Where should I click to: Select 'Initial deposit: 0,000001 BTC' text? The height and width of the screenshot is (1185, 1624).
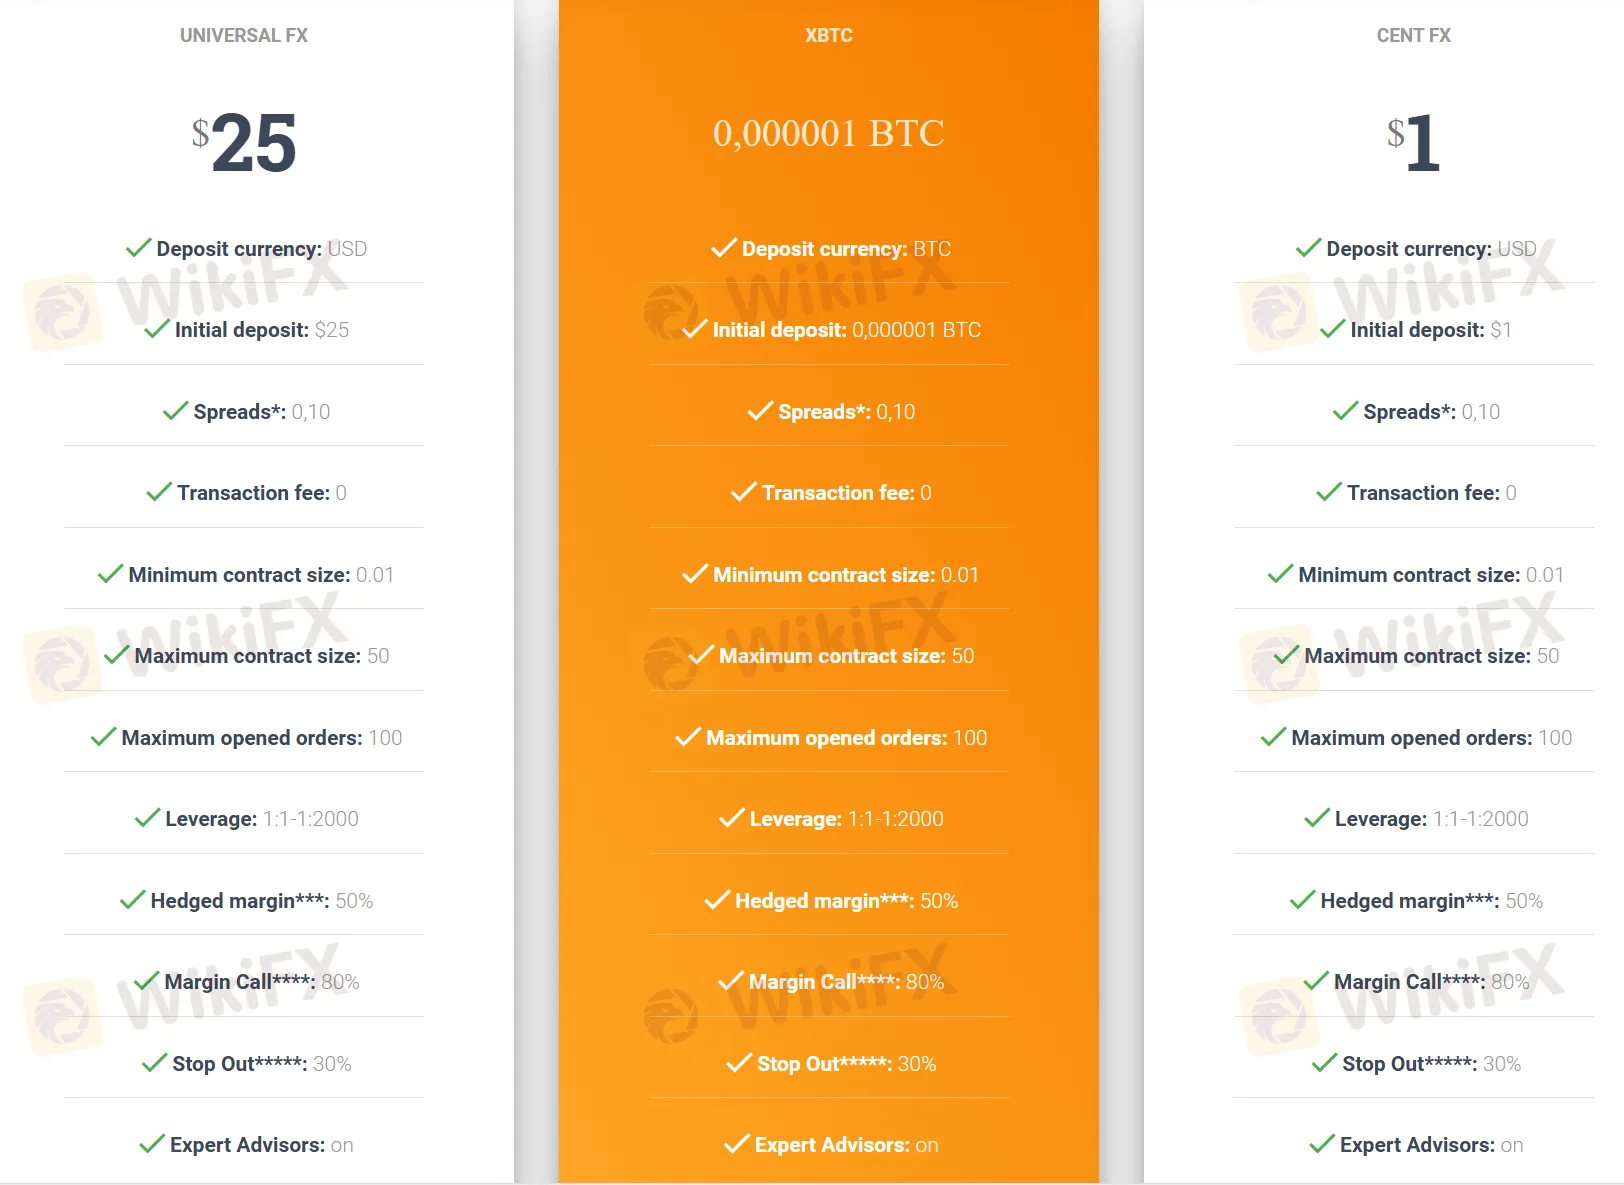pyautogui.click(x=847, y=330)
